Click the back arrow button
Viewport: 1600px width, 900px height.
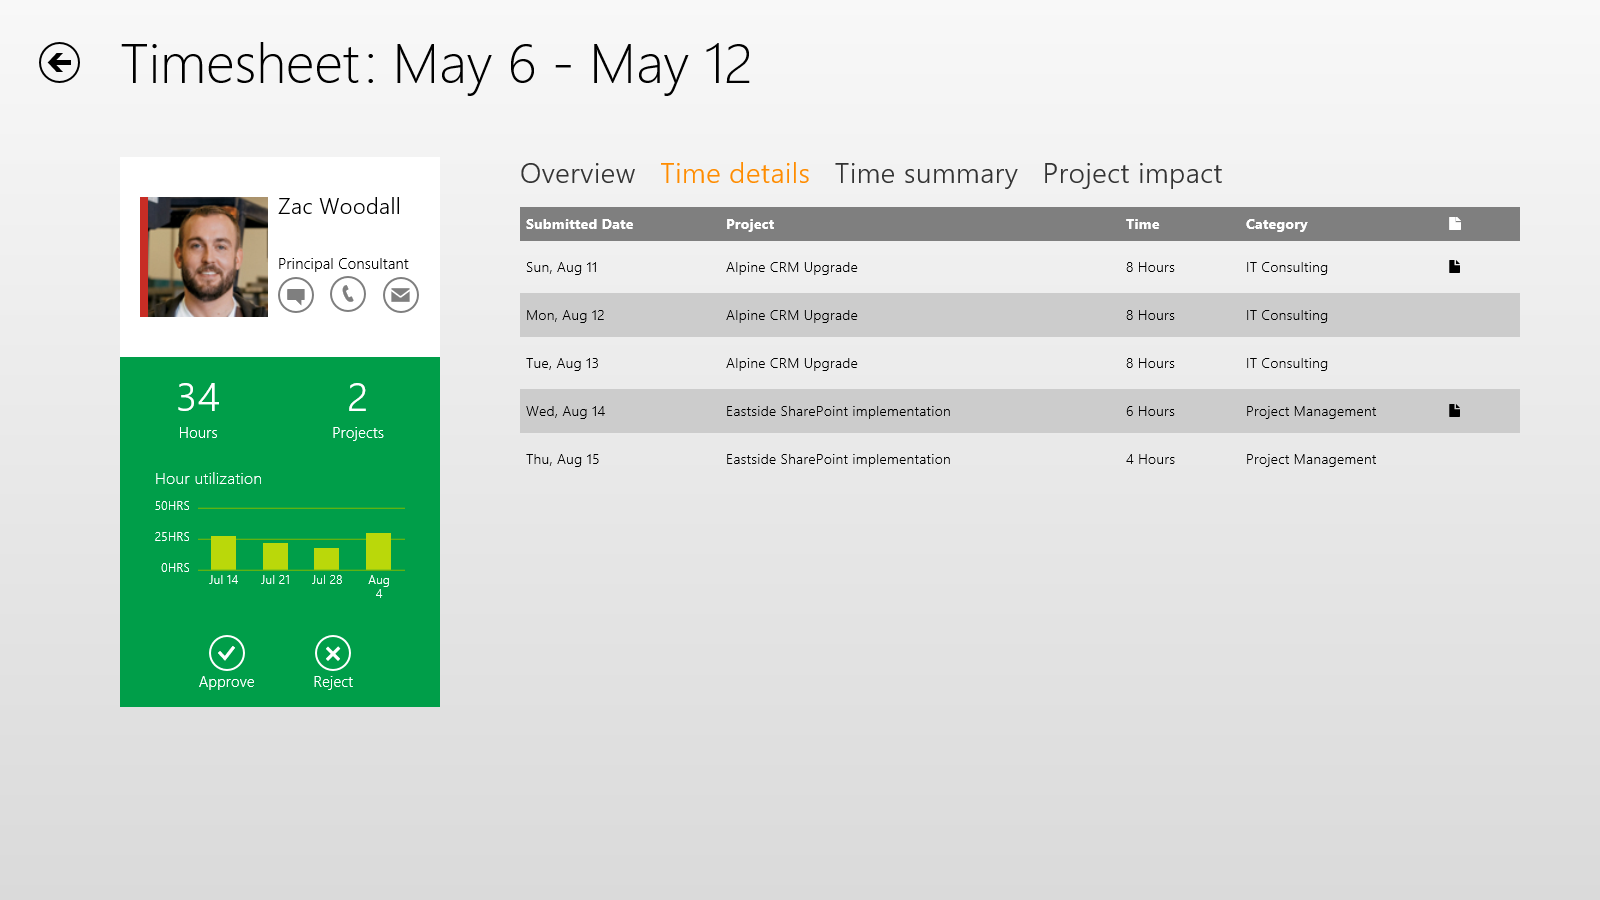pyautogui.click(x=60, y=63)
